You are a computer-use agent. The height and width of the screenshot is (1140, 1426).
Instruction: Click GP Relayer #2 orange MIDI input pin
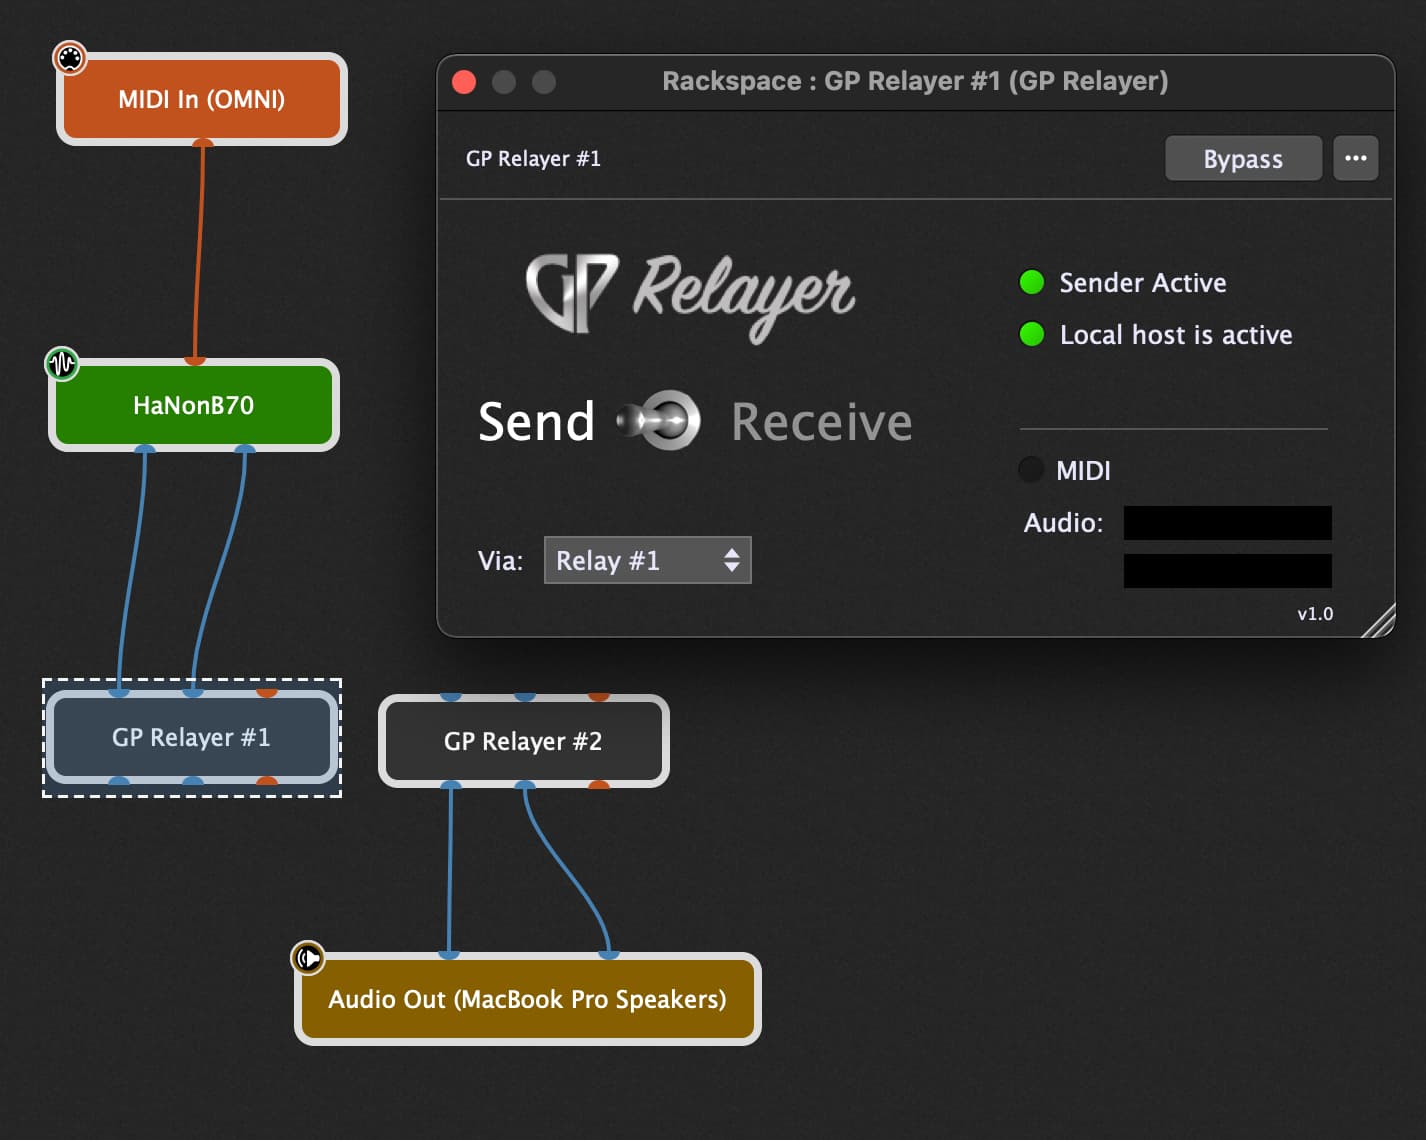coord(599,696)
